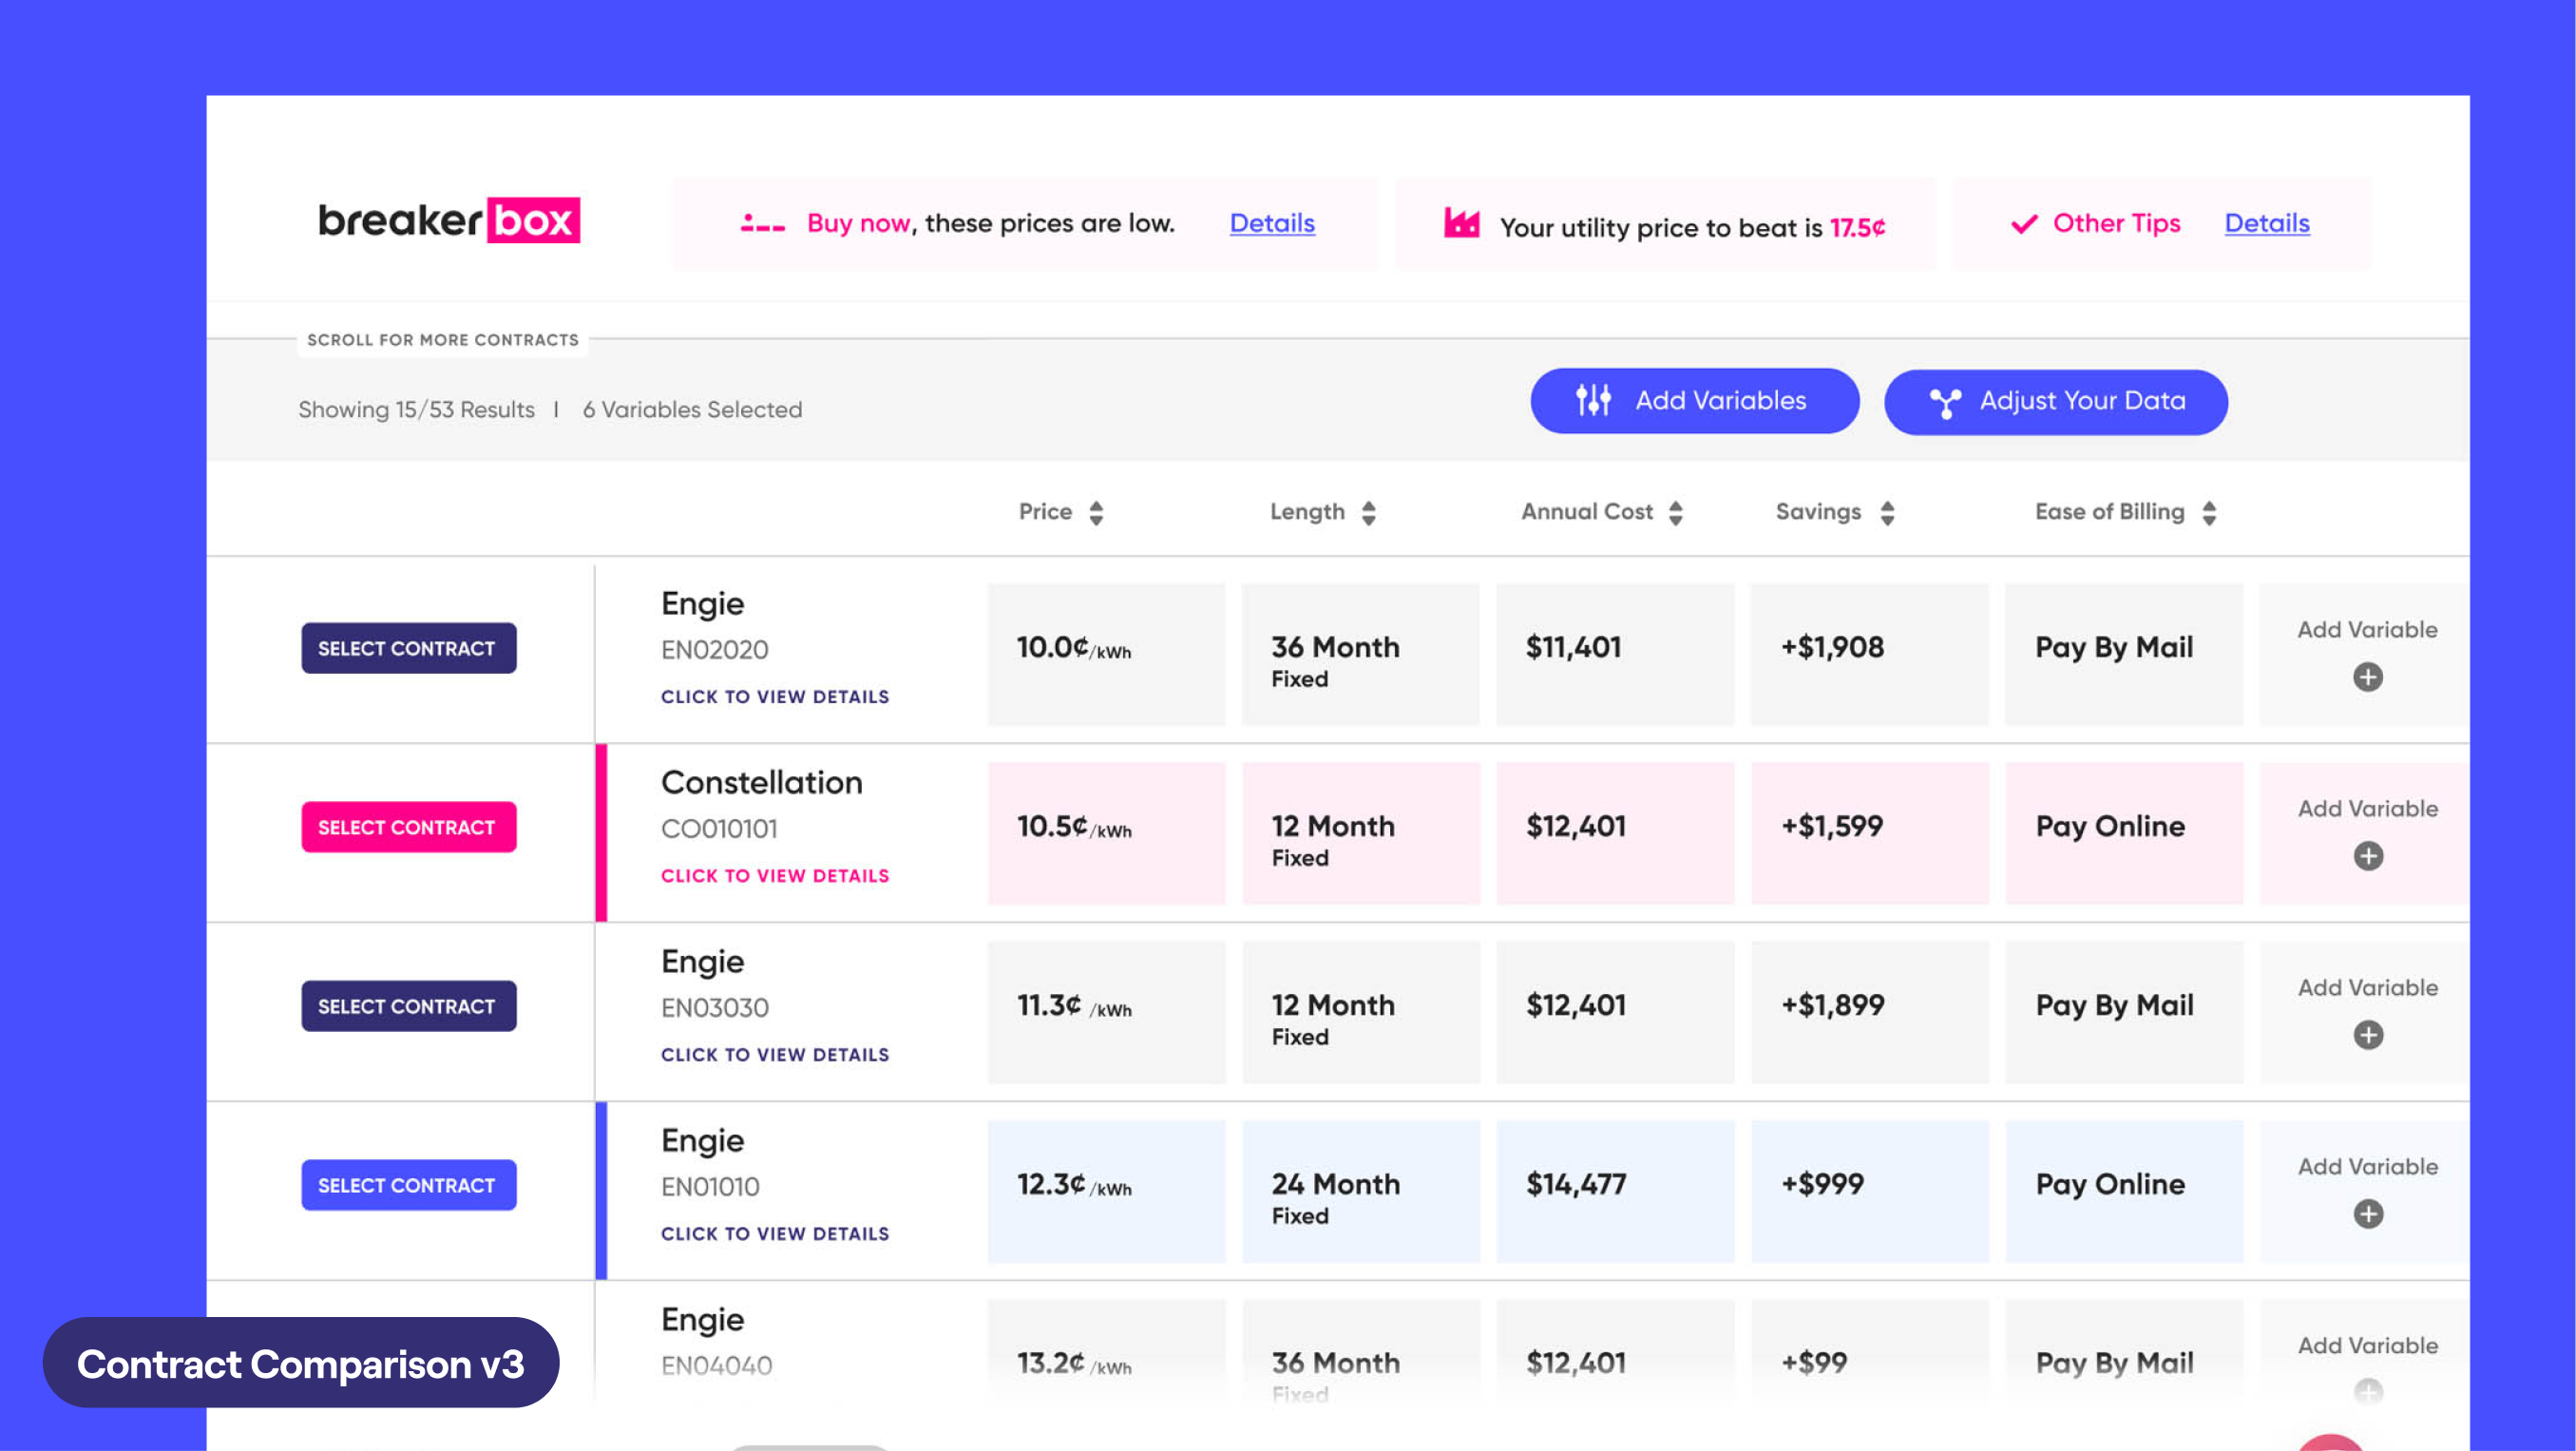Click the Other Tips label

click(2116, 223)
